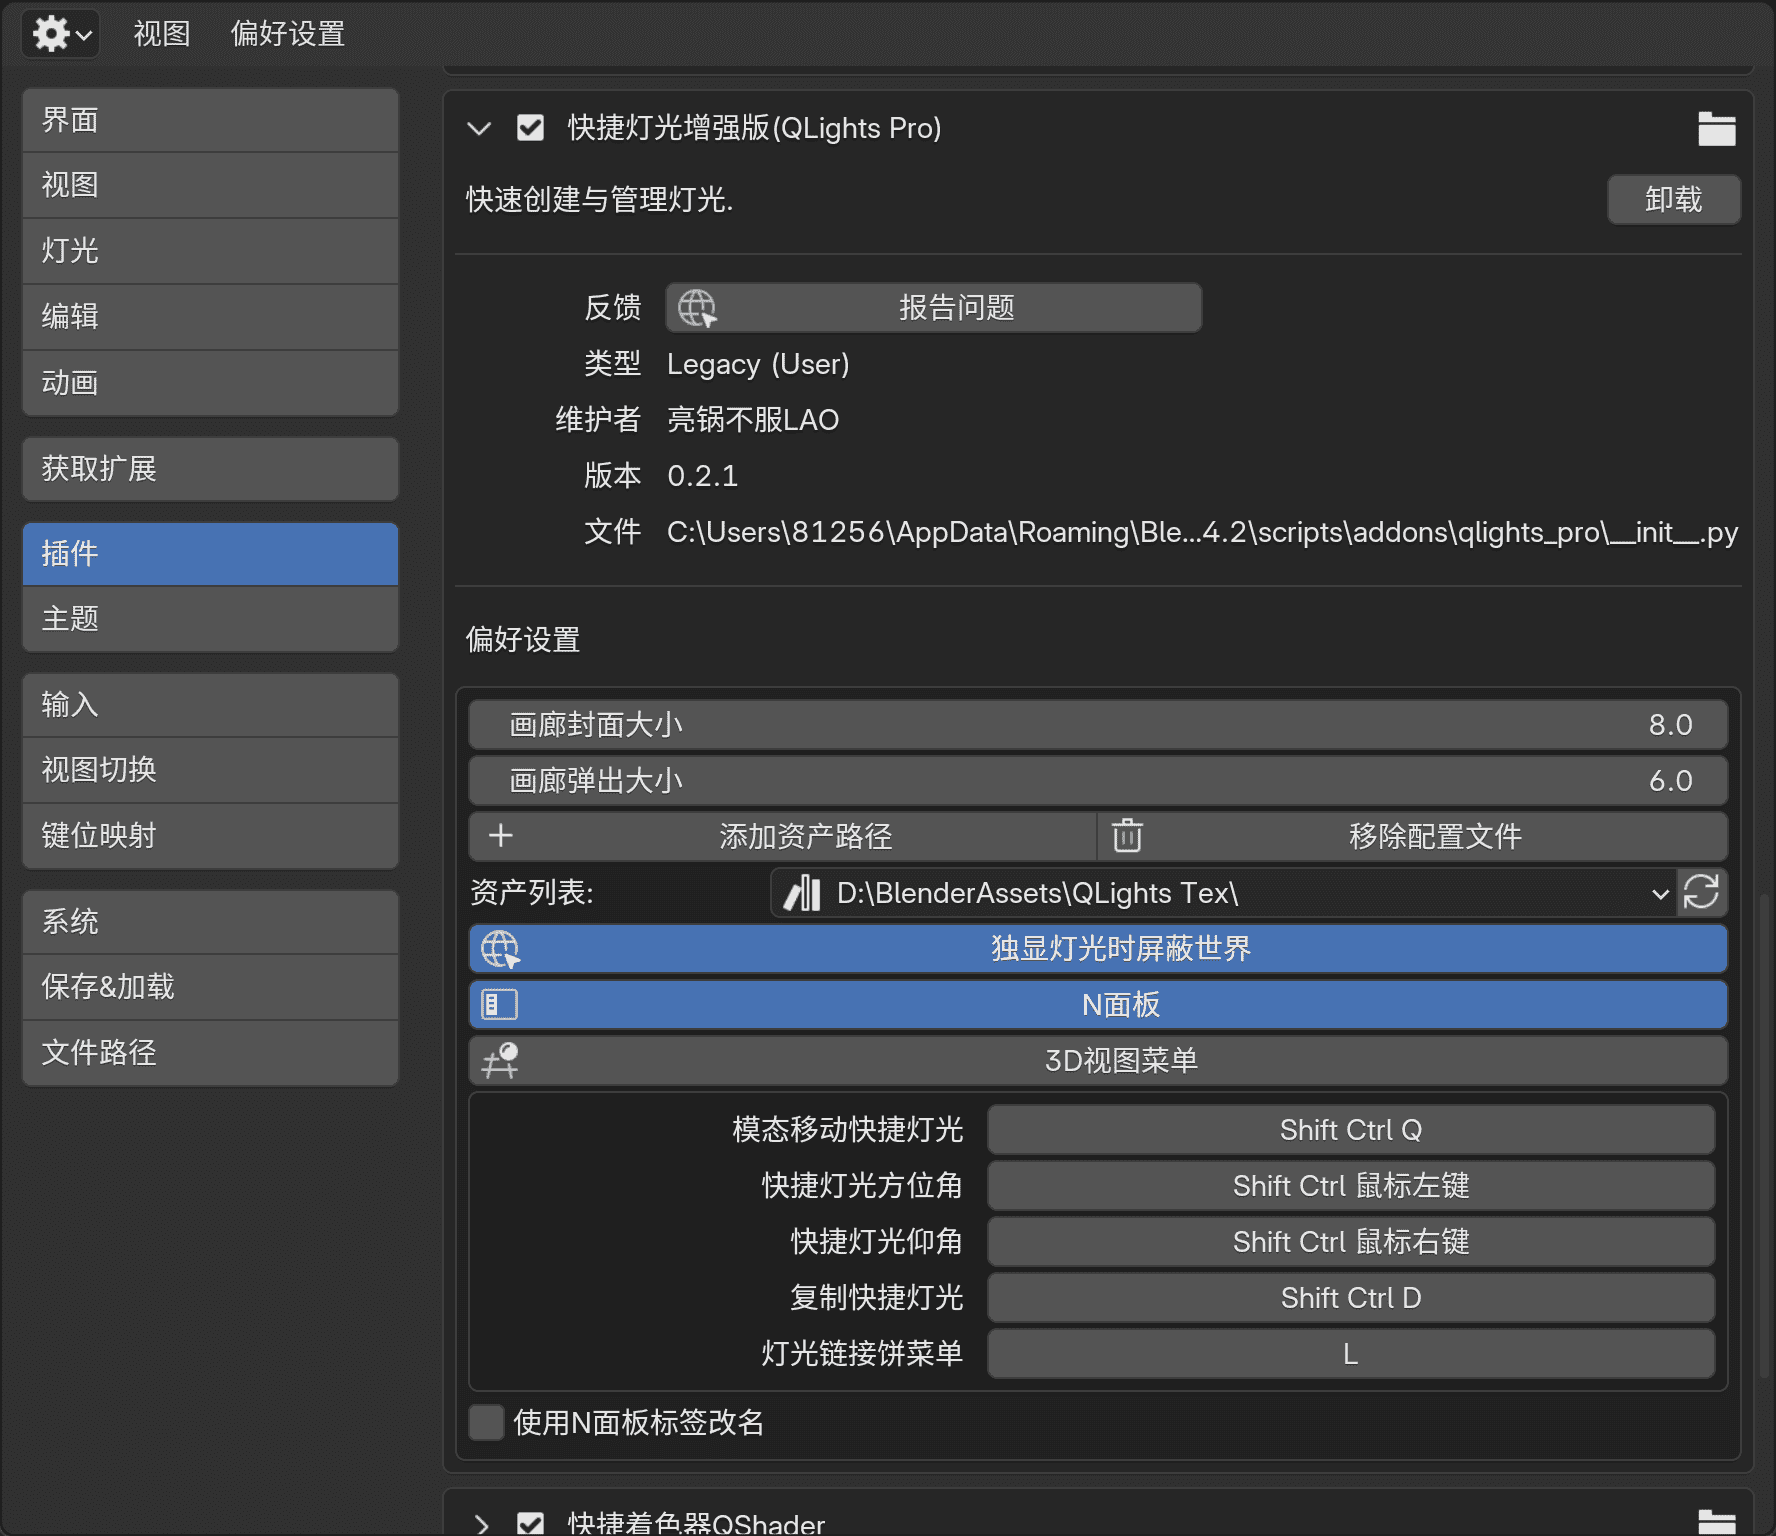Screen dimensions: 1776x1536
Task: Collapse the QLights Pro addon details
Action: pyautogui.click(x=480, y=128)
